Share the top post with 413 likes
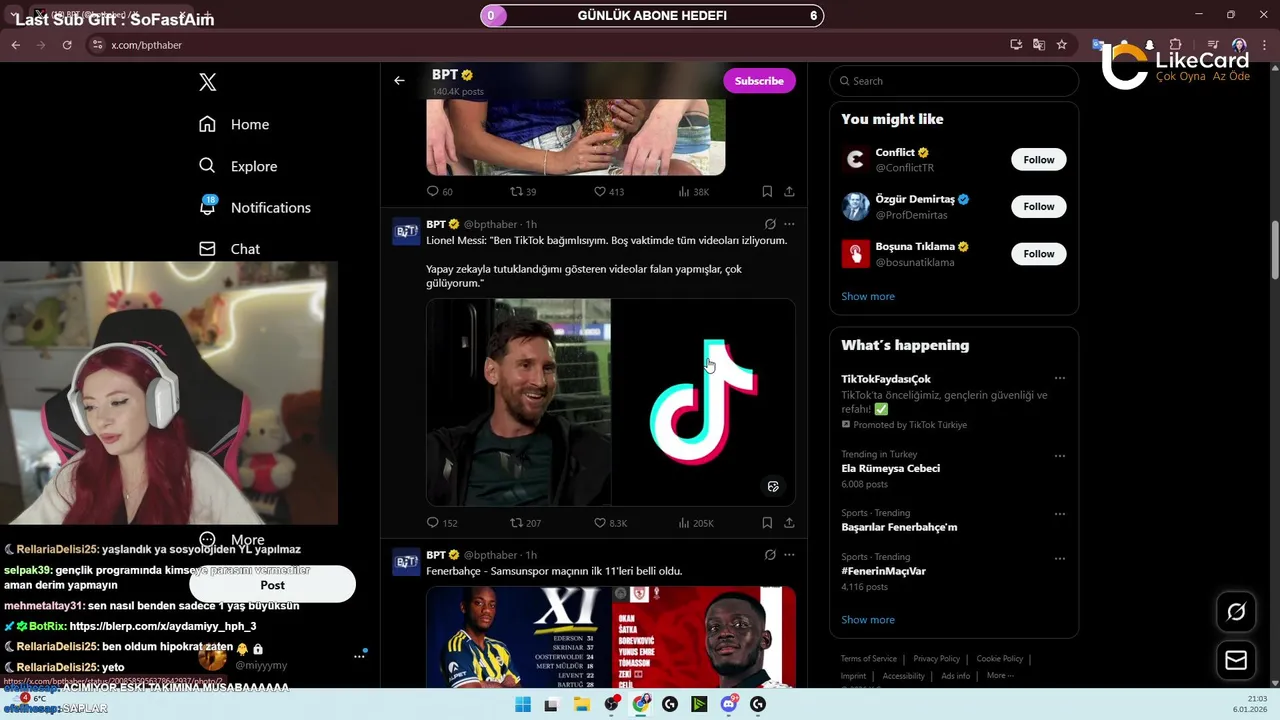Viewport: 1280px width, 720px height. 789,191
